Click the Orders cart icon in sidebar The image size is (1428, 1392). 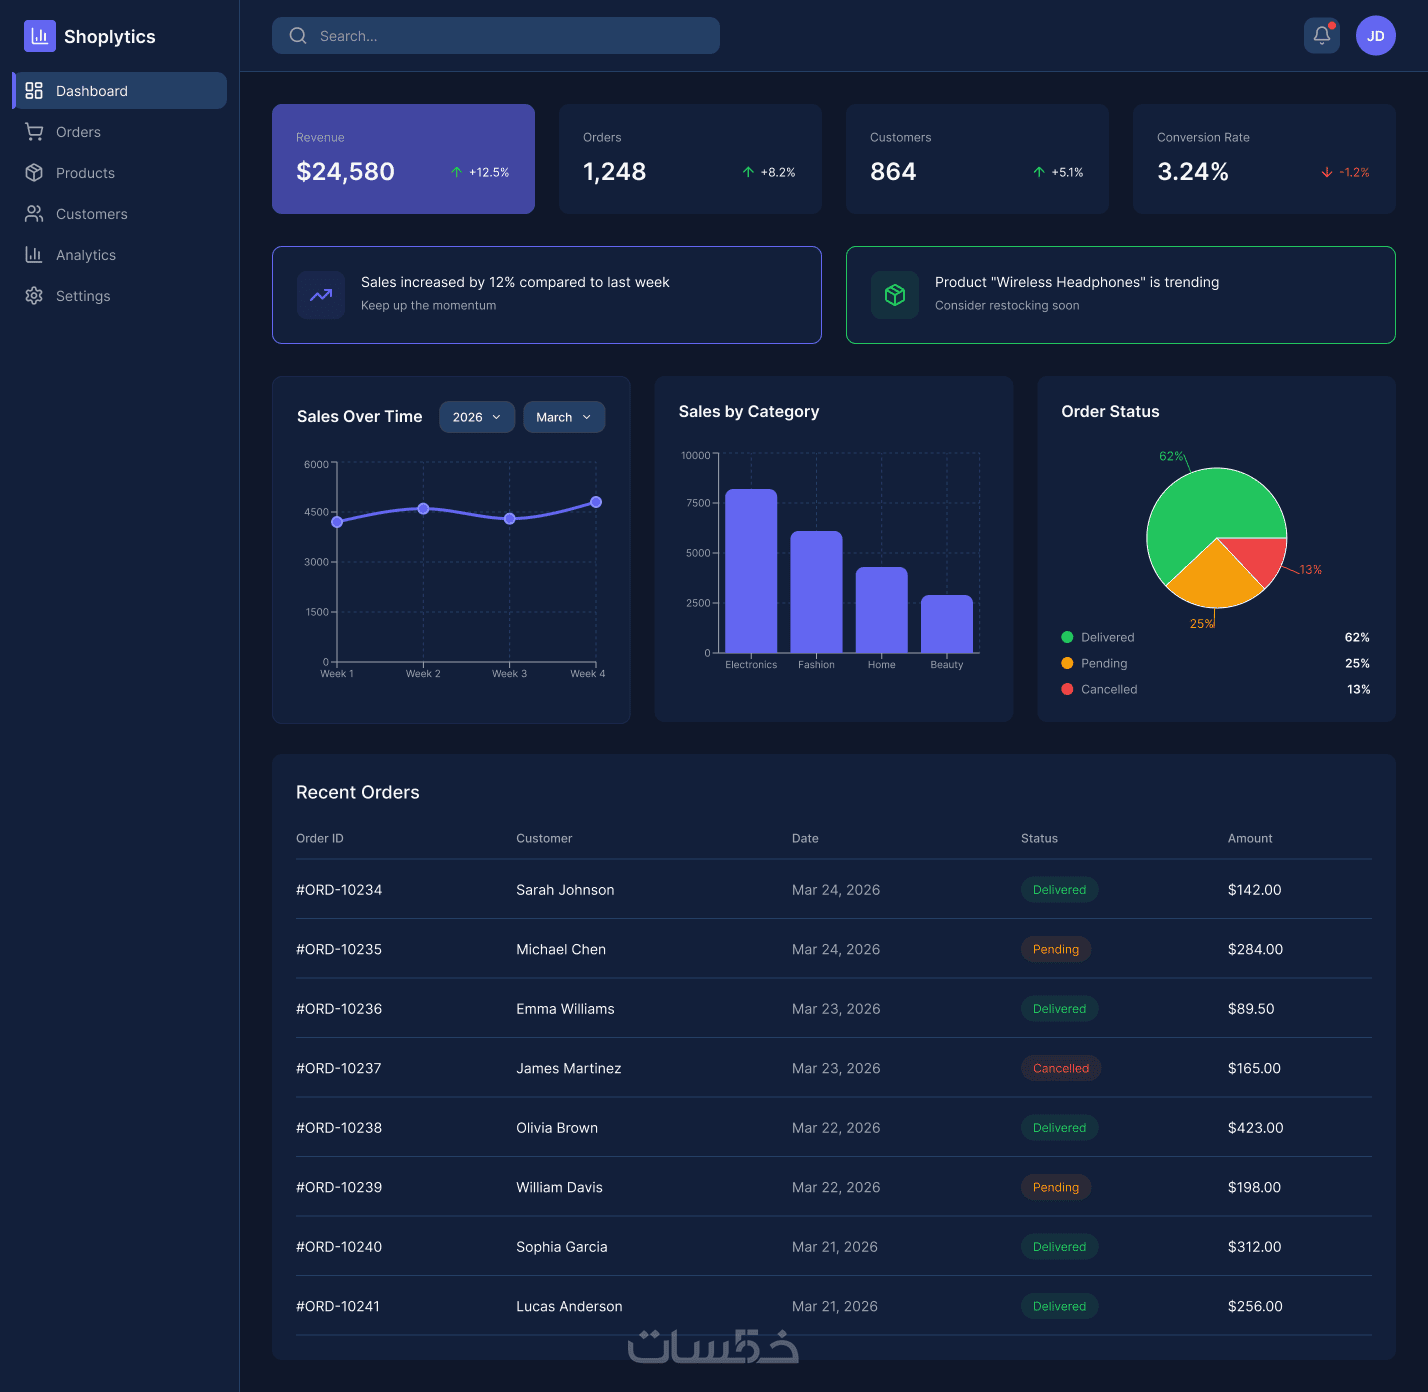coord(34,132)
